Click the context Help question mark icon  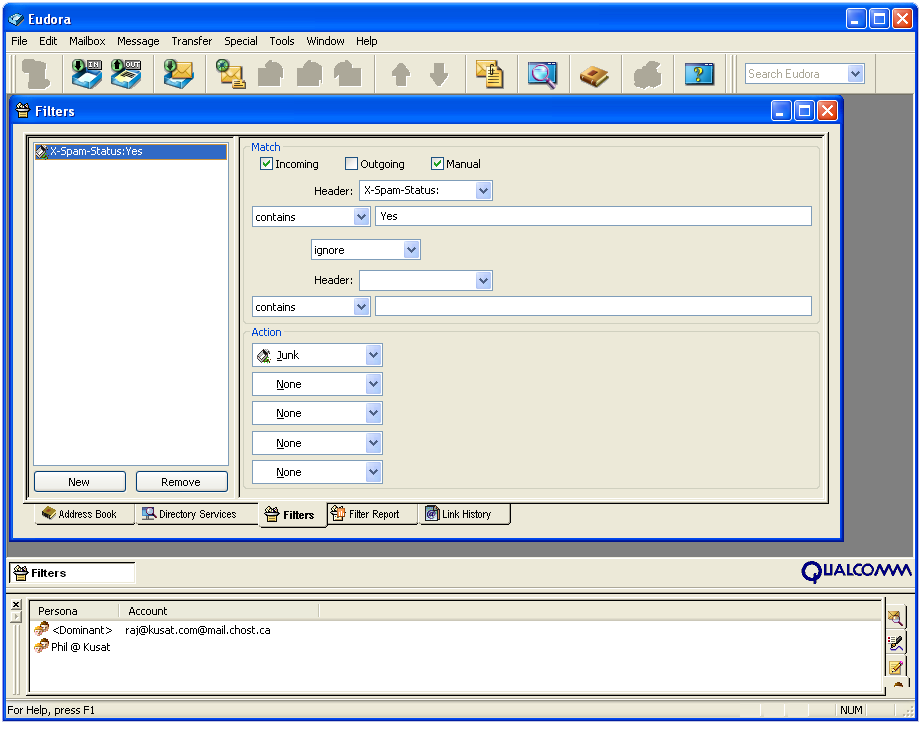[699, 74]
